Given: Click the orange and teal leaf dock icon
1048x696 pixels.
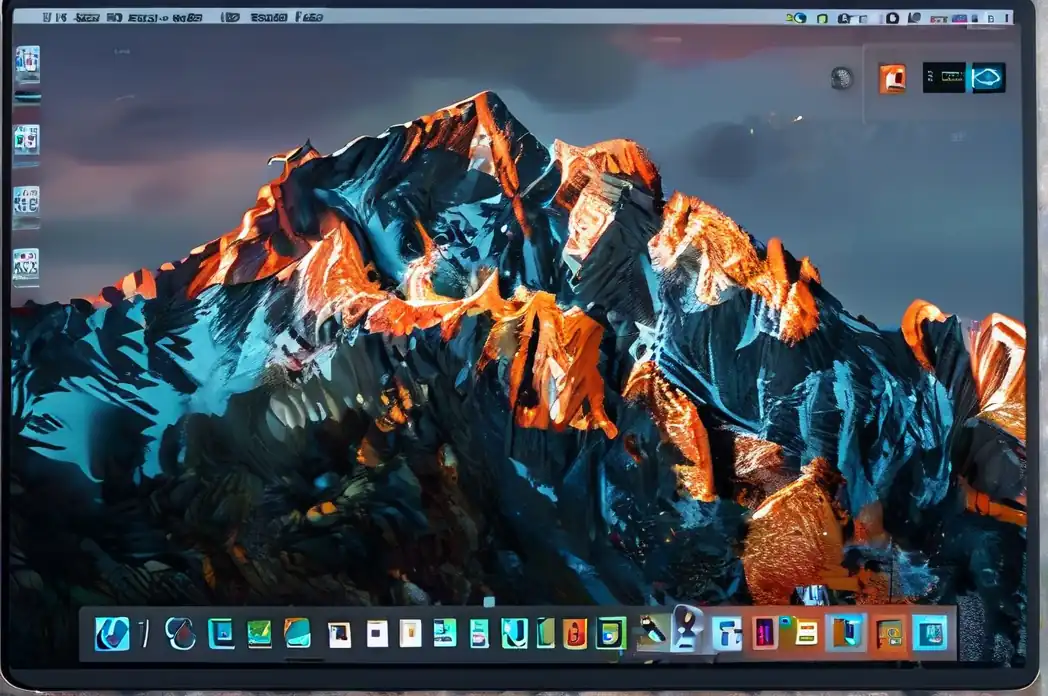Looking at the screenshot, I should pos(297,632).
